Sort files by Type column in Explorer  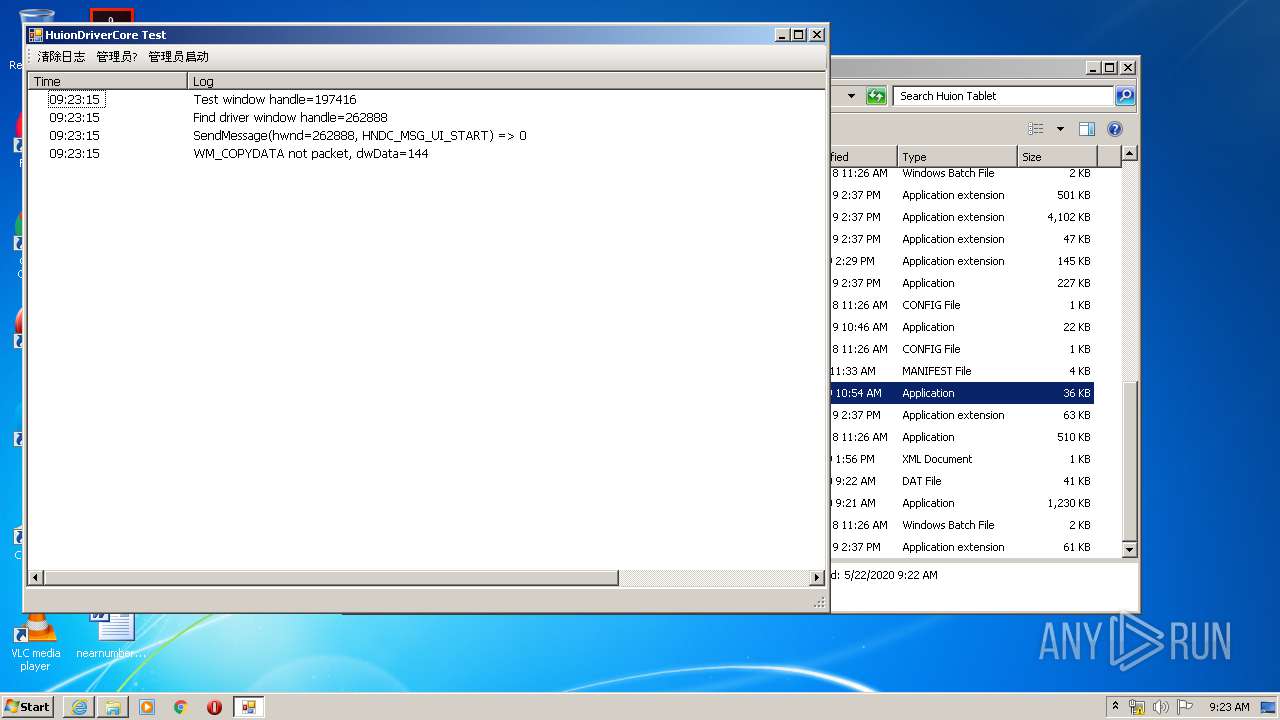[x=957, y=156]
